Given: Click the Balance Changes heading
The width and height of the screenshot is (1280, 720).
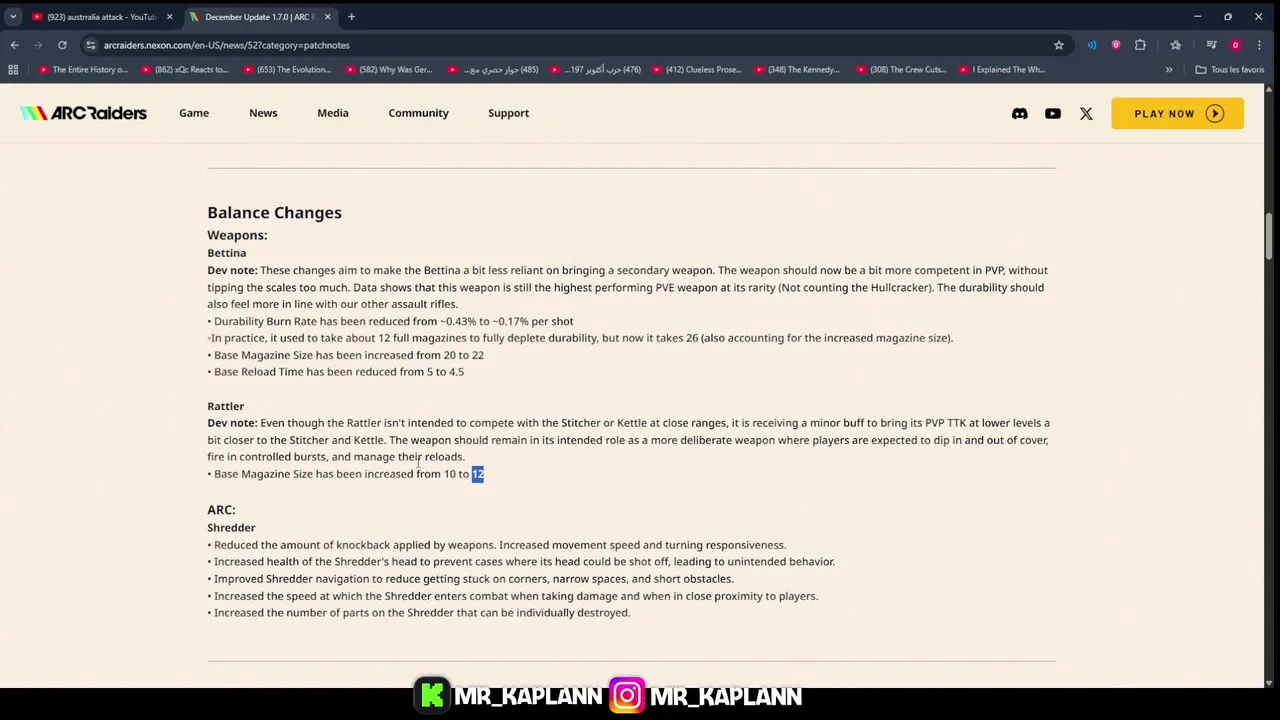Looking at the screenshot, I should tap(274, 212).
